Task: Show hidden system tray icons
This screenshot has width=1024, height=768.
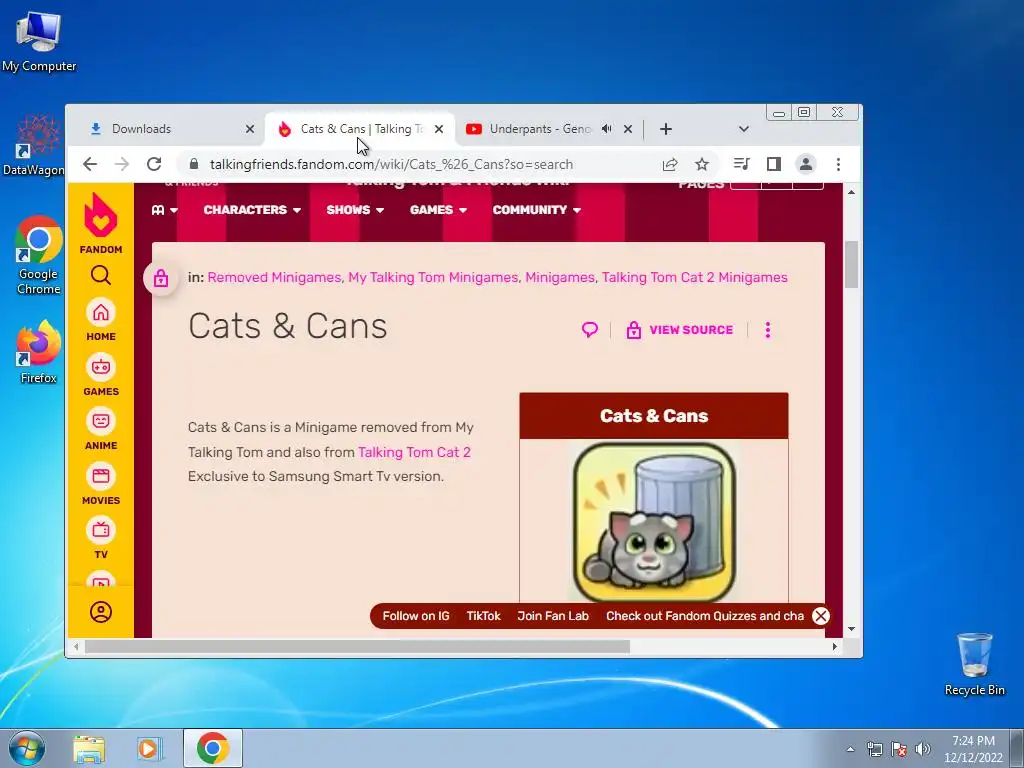Action: click(x=850, y=749)
